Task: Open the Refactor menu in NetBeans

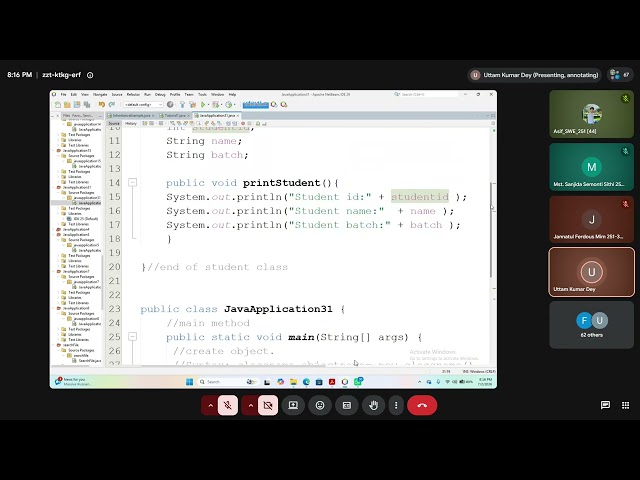Action: [x=133, y=94]
